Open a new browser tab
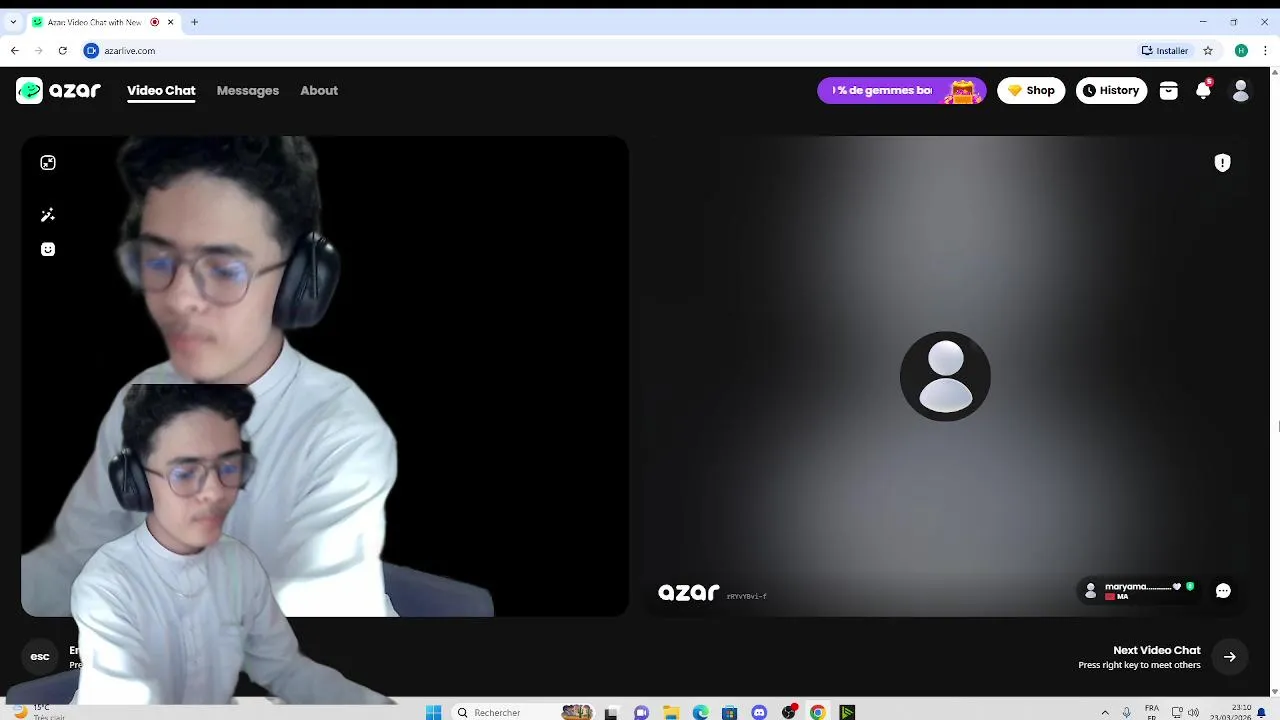1280x720 pixels. click(x=194, y=22)
